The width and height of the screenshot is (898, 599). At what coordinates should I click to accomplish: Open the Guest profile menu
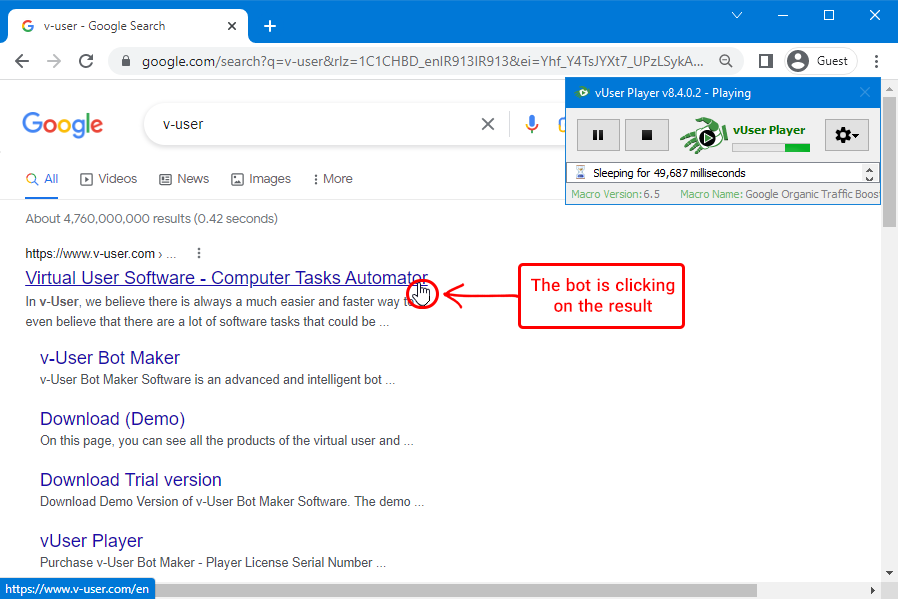(x=820, y=61)
